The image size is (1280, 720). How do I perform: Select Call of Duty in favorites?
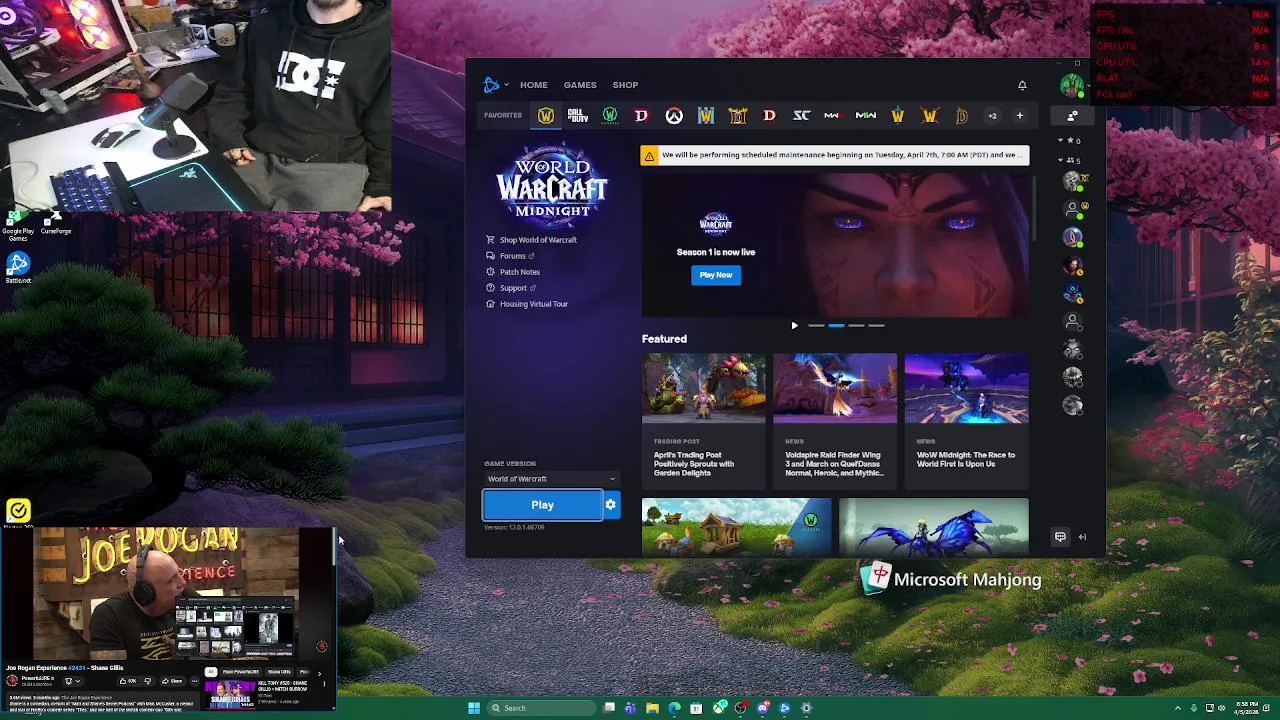tap(578, 116)
